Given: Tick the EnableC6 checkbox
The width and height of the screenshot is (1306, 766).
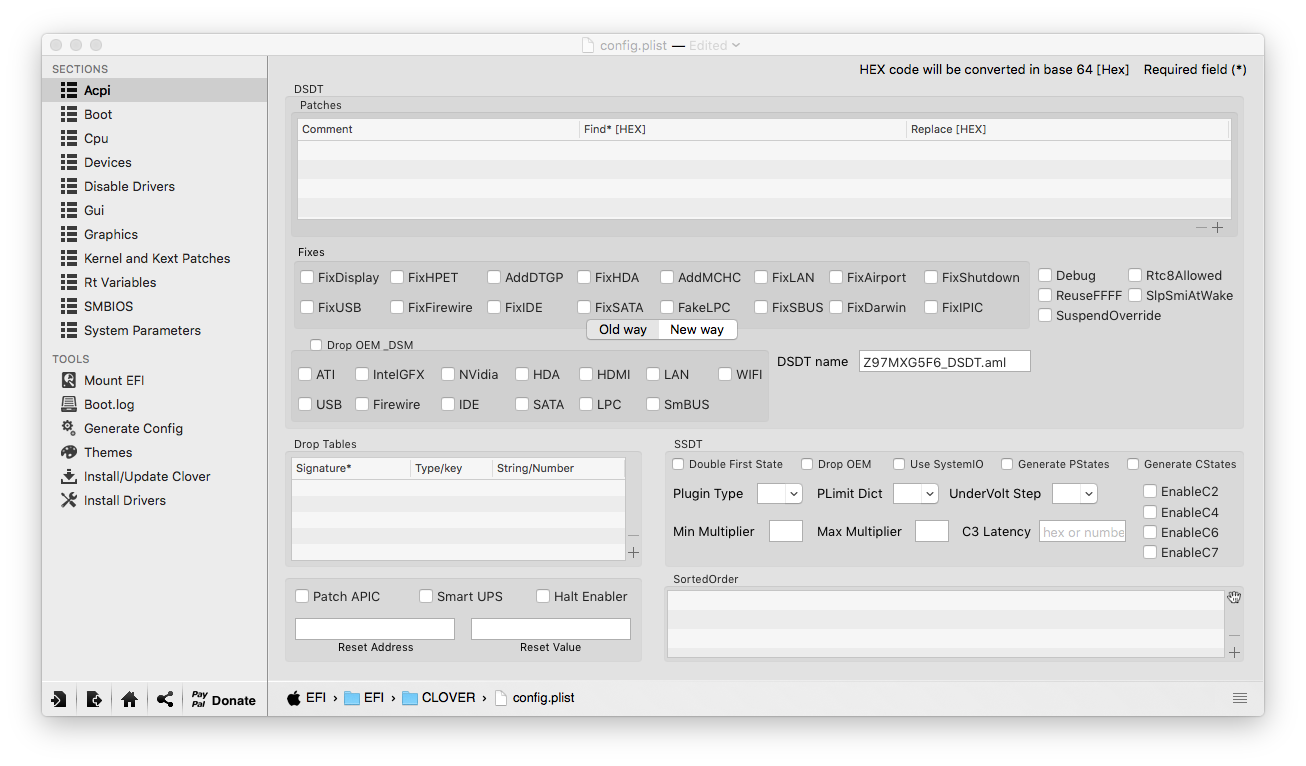Looking at the screenshot, I should [1150, 532].
